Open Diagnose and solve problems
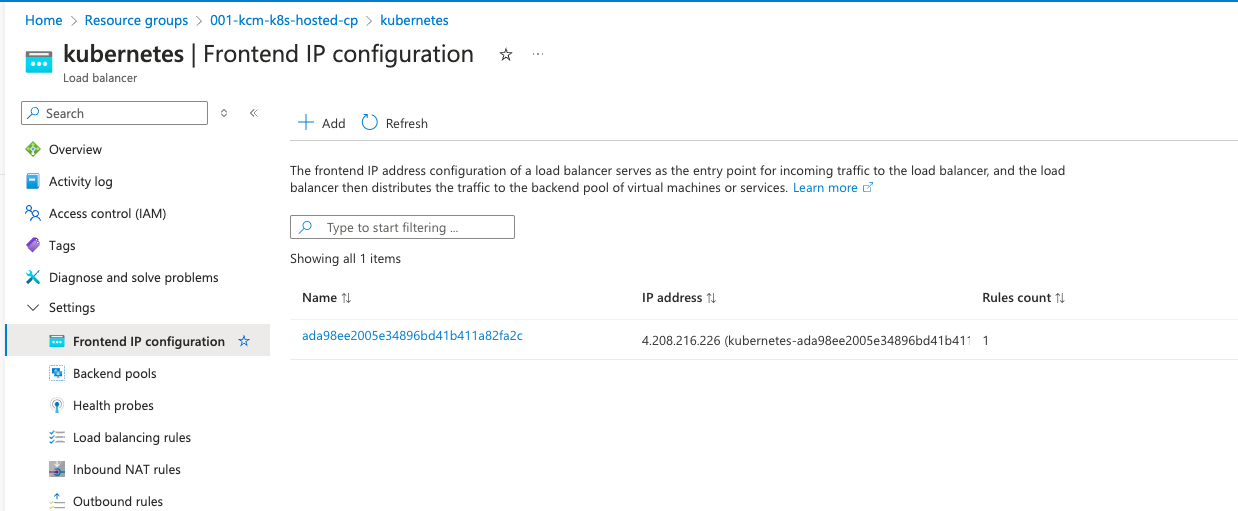Screen dimensions: 1238x511 coord(133,277)
